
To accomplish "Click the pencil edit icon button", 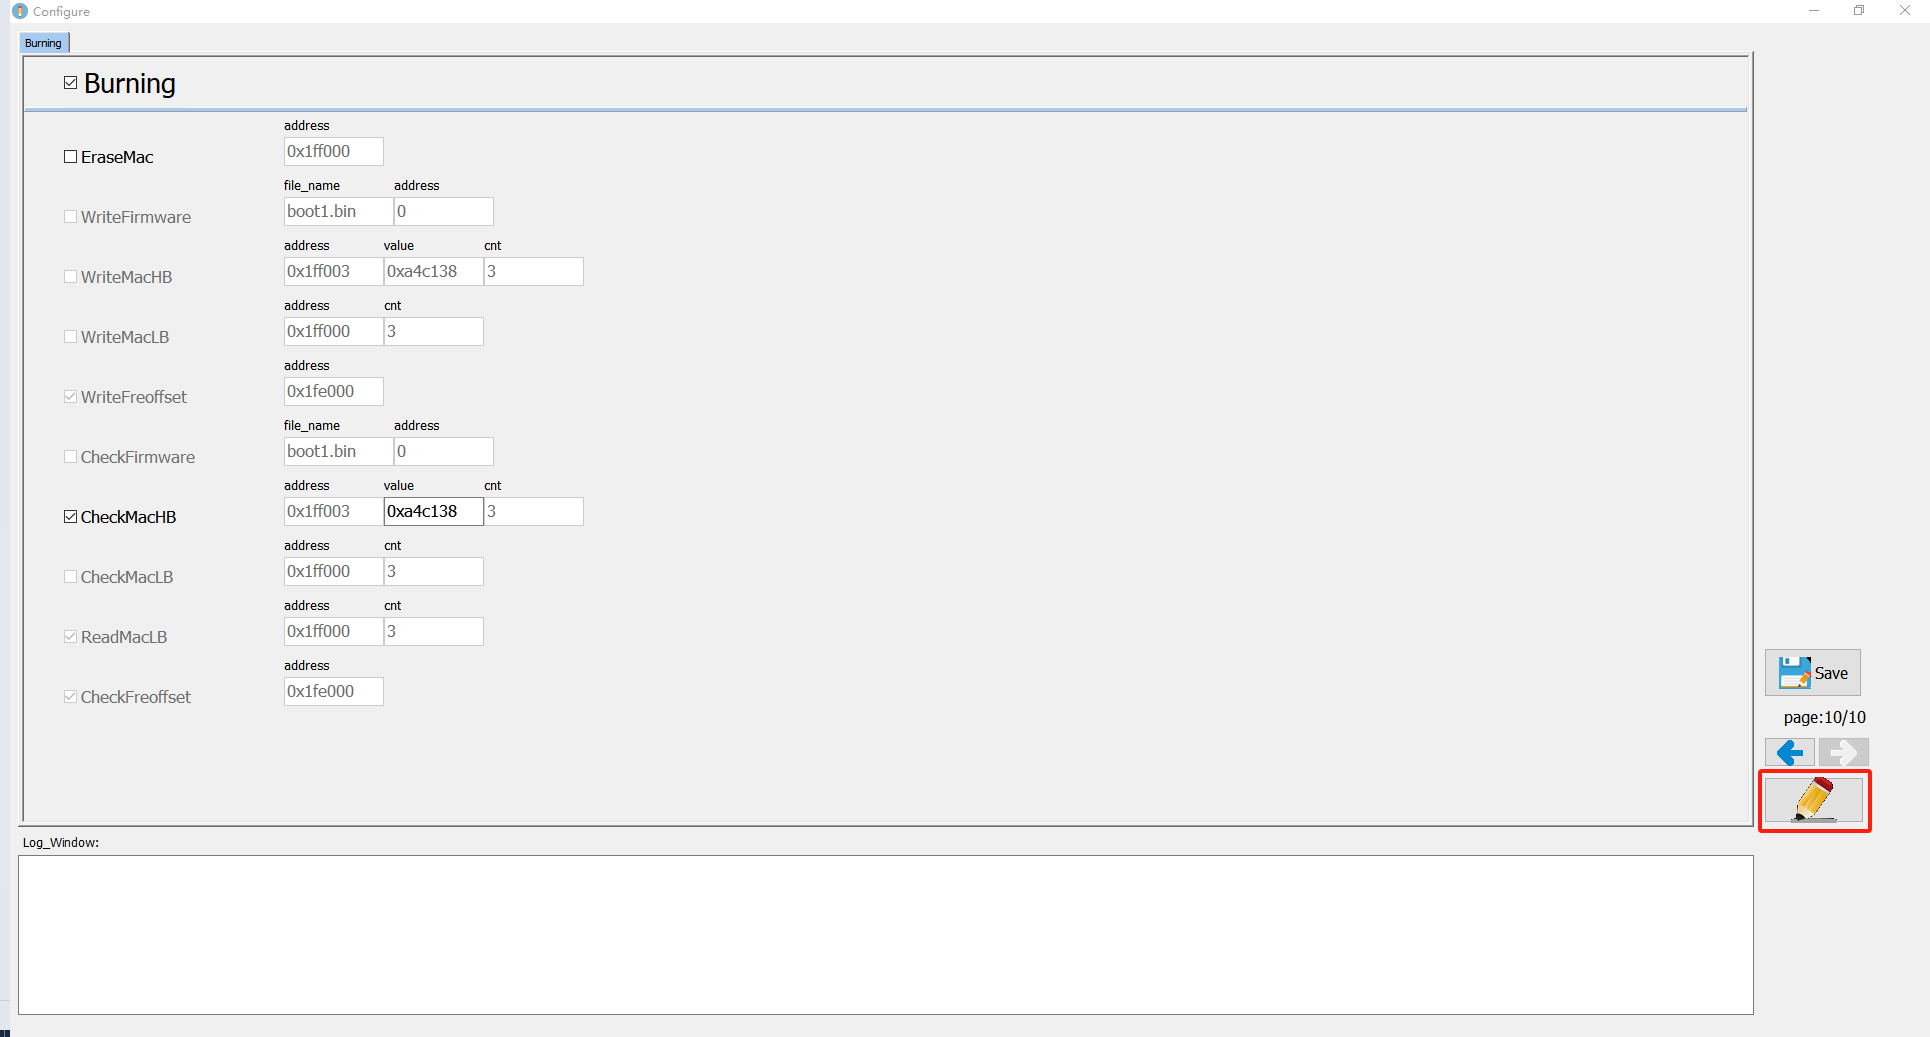I will pyautogui.click(x=1813, y=800).
